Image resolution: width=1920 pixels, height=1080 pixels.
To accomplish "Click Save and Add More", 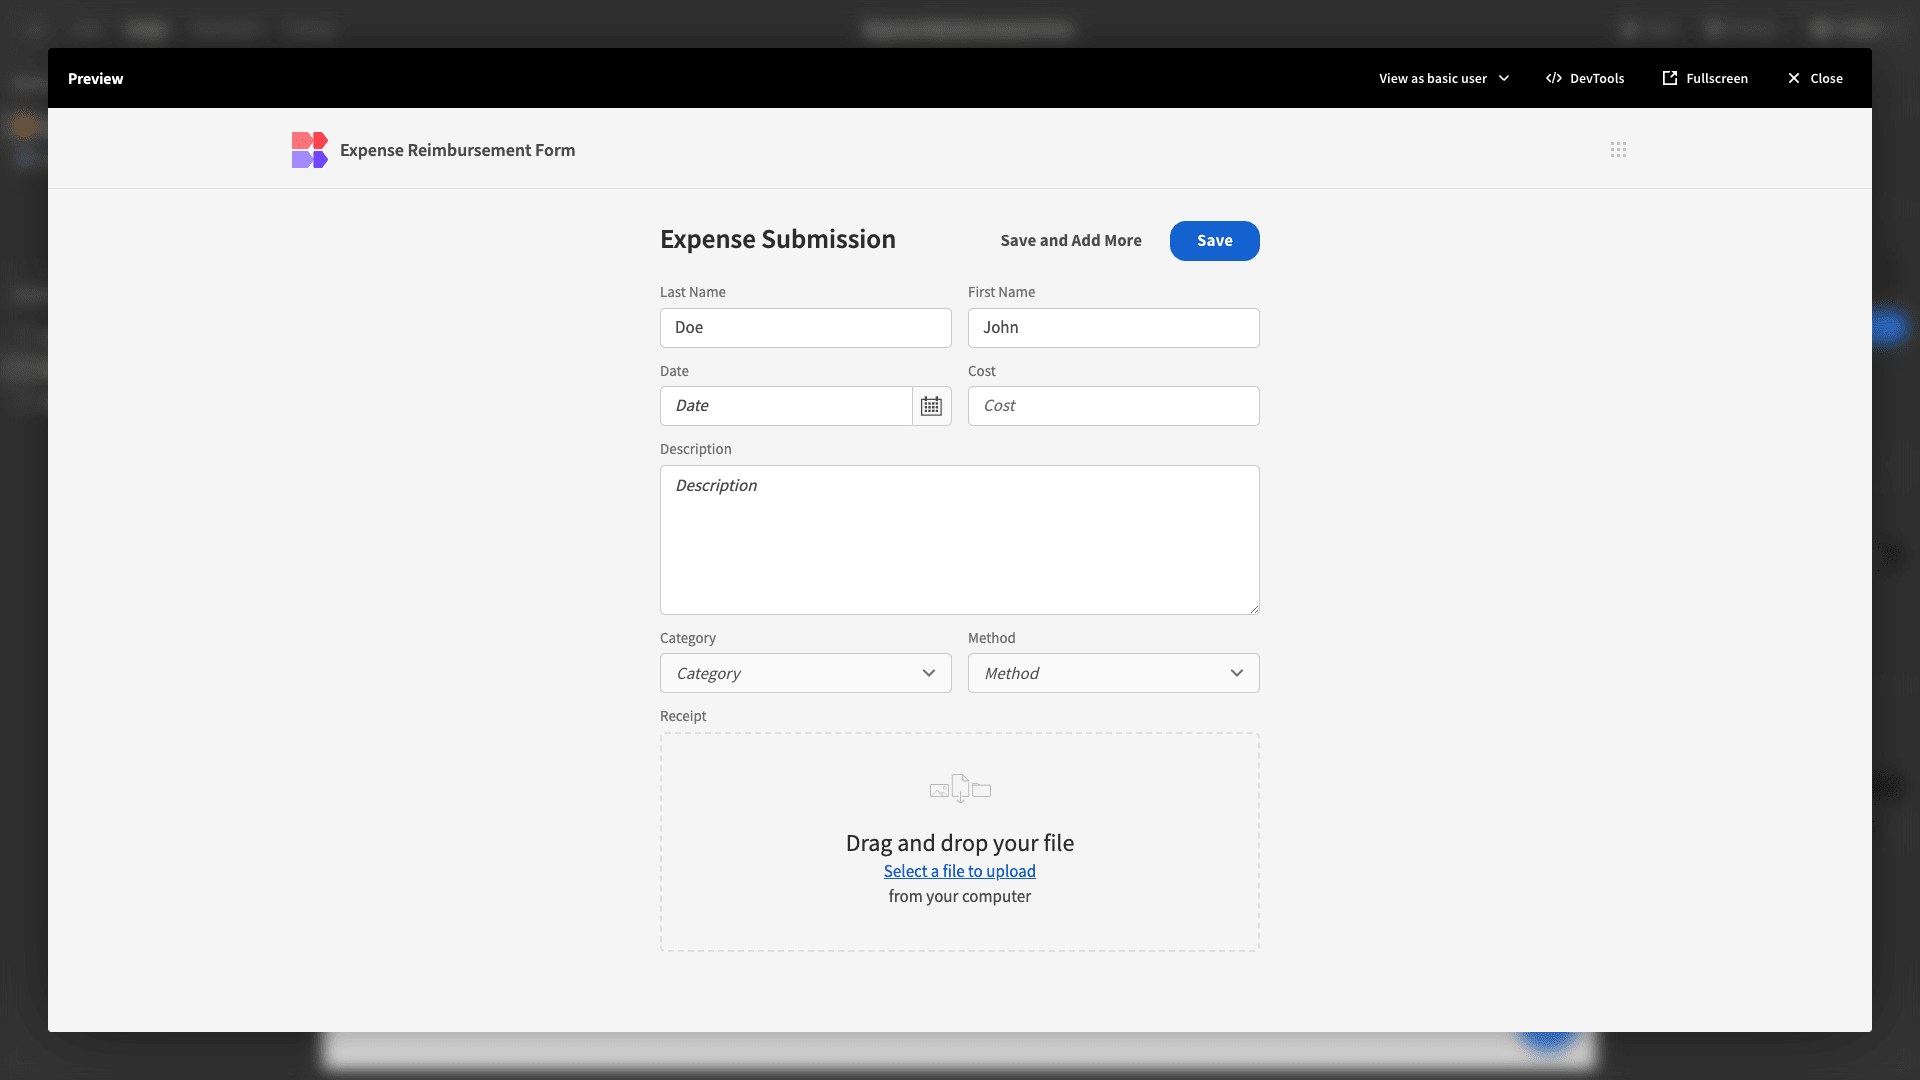I will point(1071,241).
